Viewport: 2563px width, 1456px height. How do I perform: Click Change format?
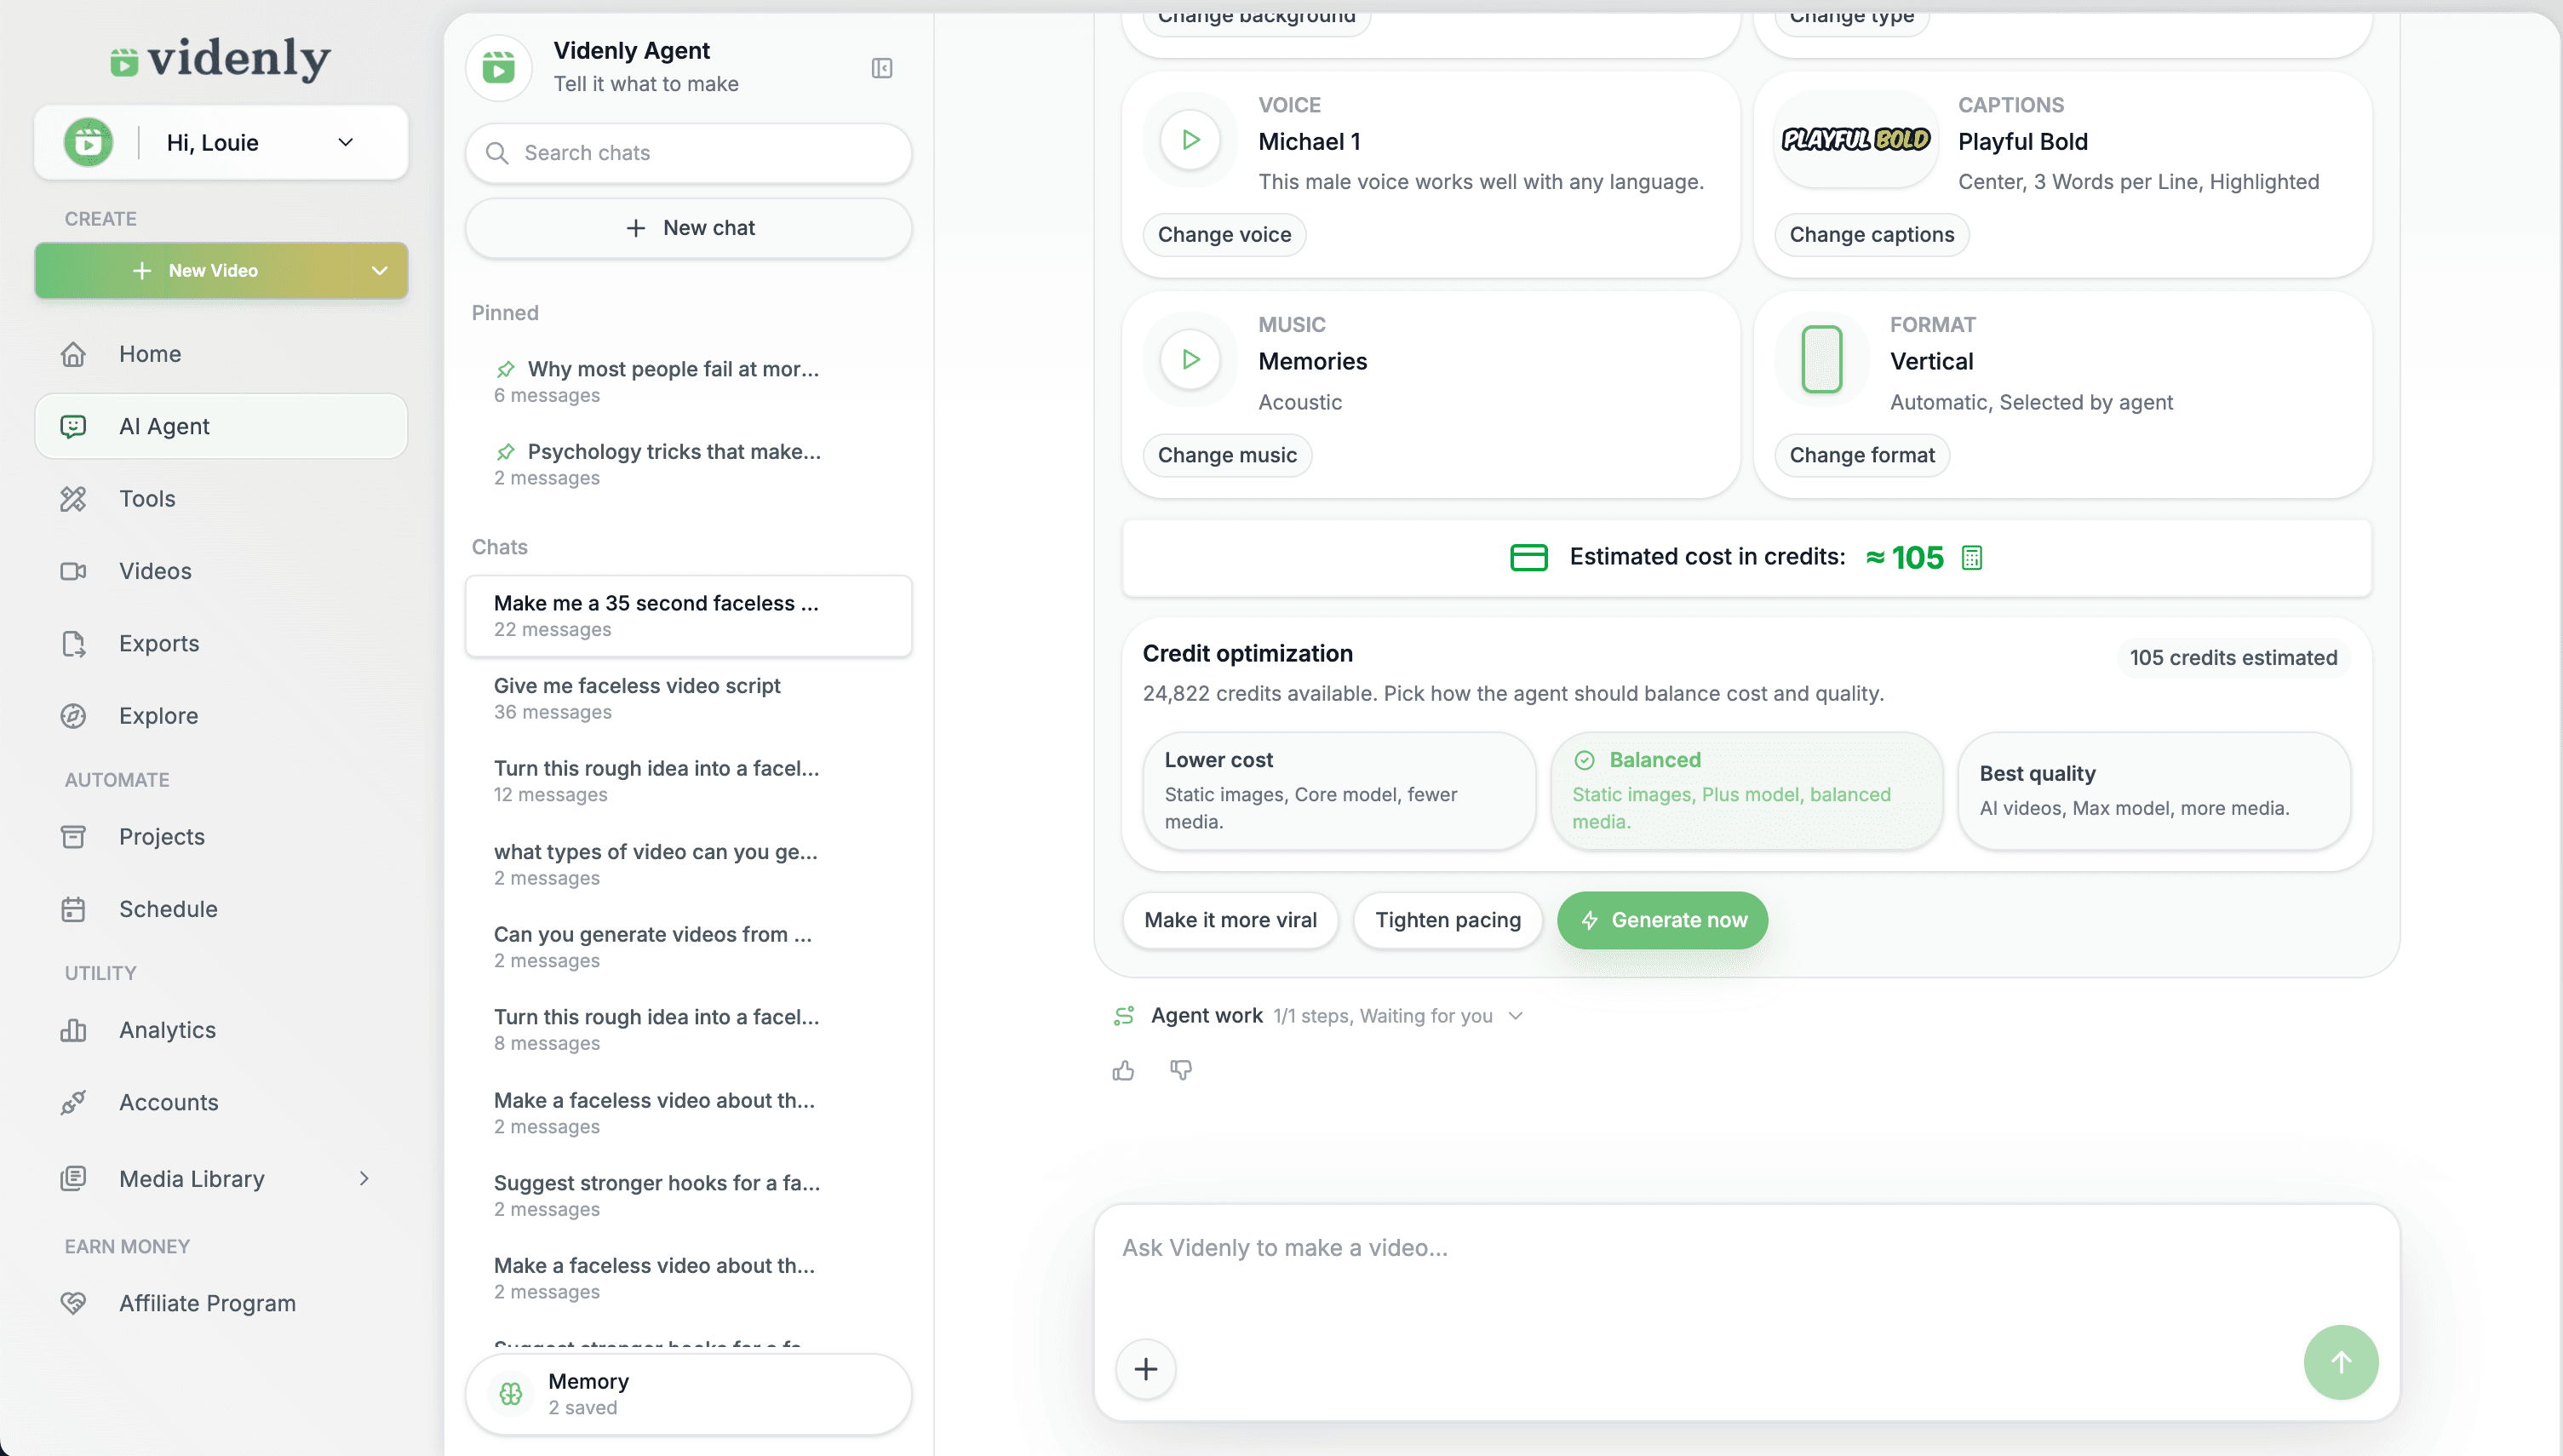click(x=1861, y=455)
